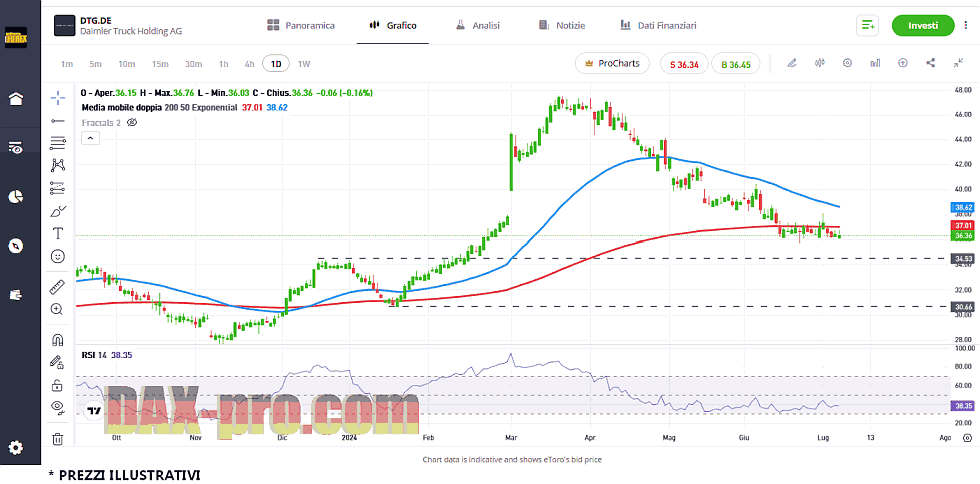The width and height of the screenshot is (980, 484).
Task: Click the blue 38.62 price axis label
Action: [x=960, y=206]
